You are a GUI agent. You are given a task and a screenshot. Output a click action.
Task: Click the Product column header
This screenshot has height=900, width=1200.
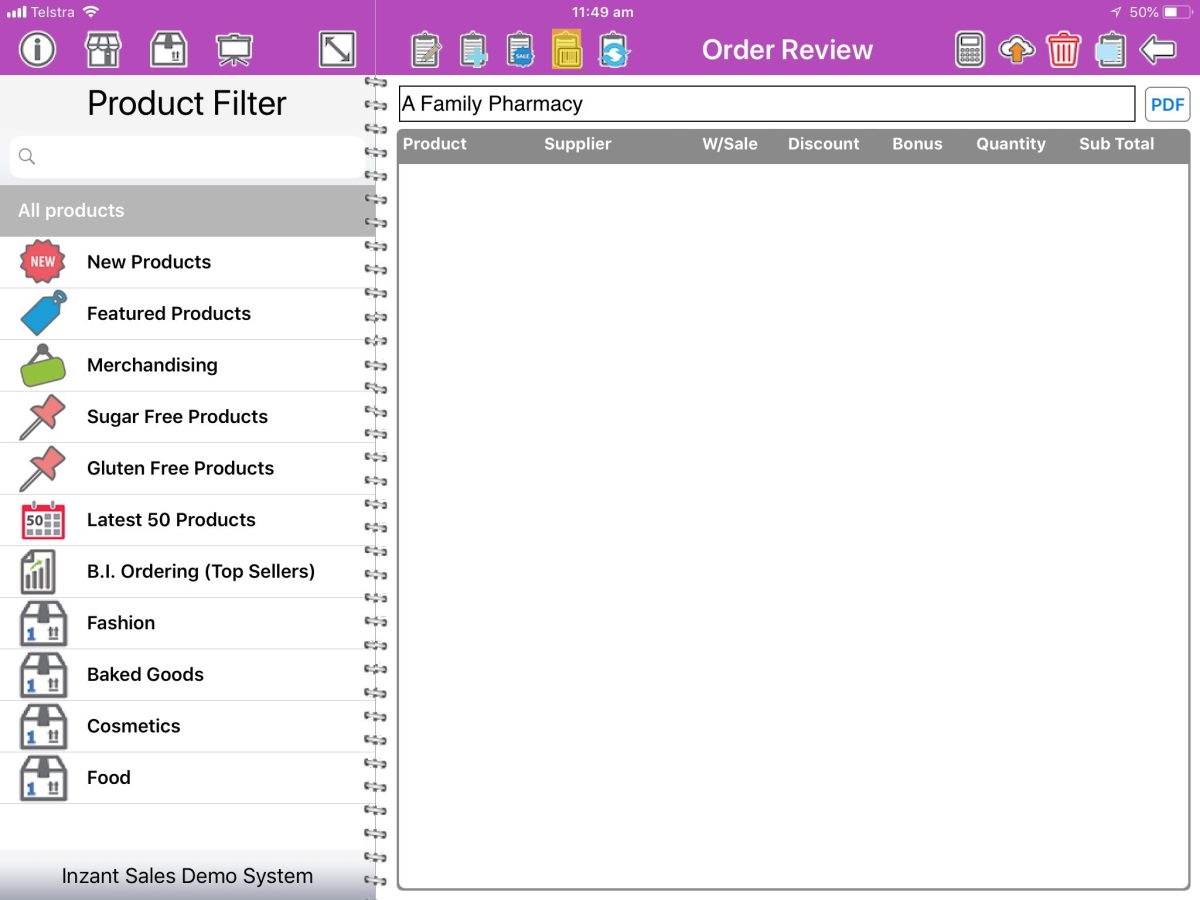(x=435, y=144)
